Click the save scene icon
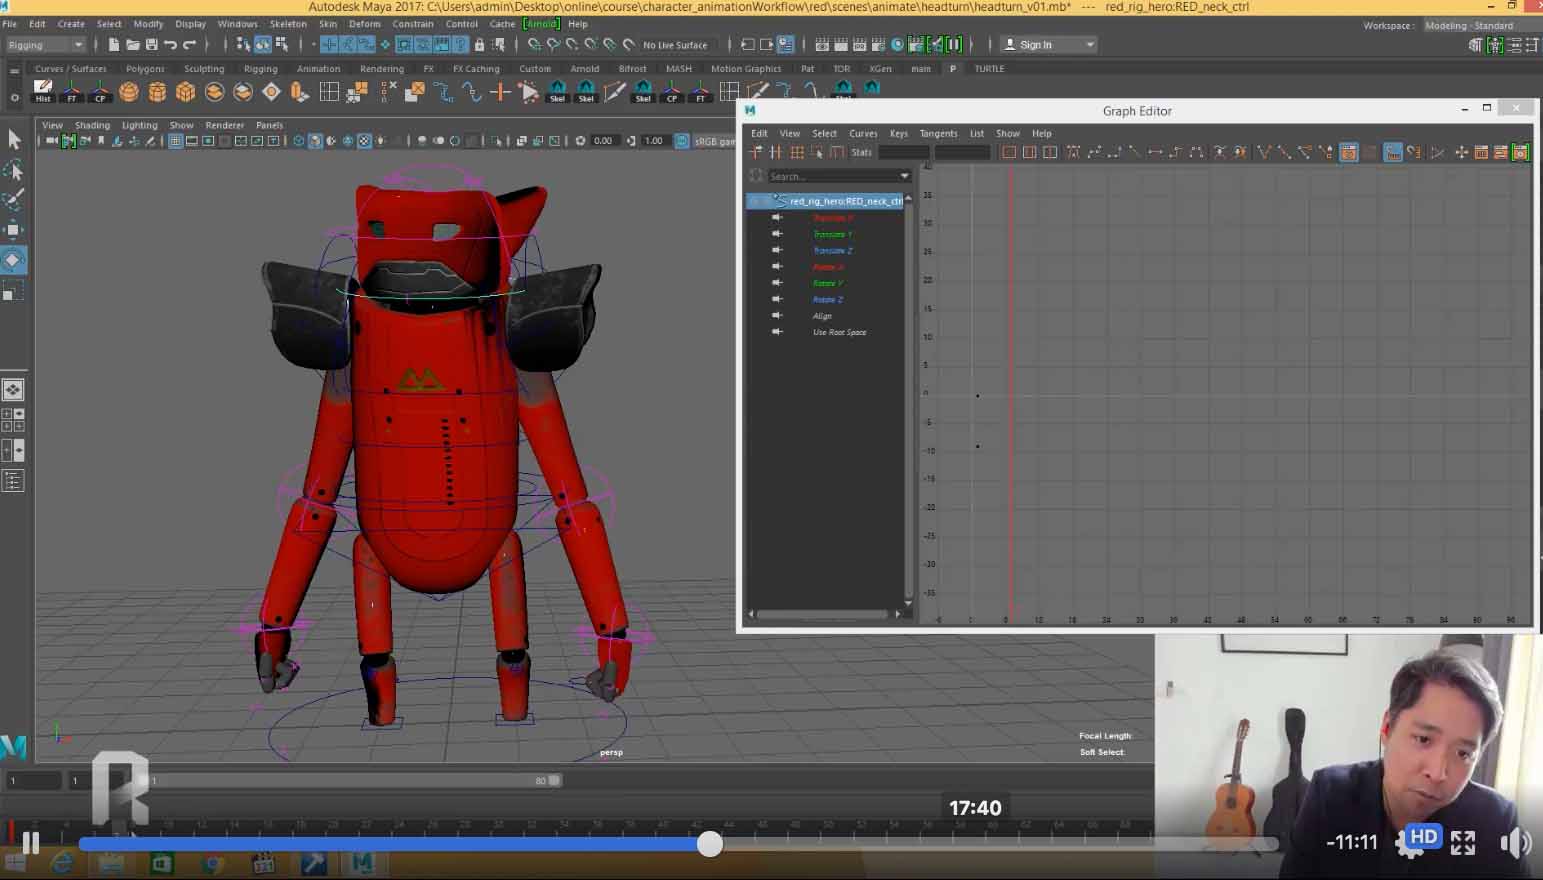Image resolution: width=1543 pixels, height=880 pixels. pyautogui.click(x=151, y=45)
